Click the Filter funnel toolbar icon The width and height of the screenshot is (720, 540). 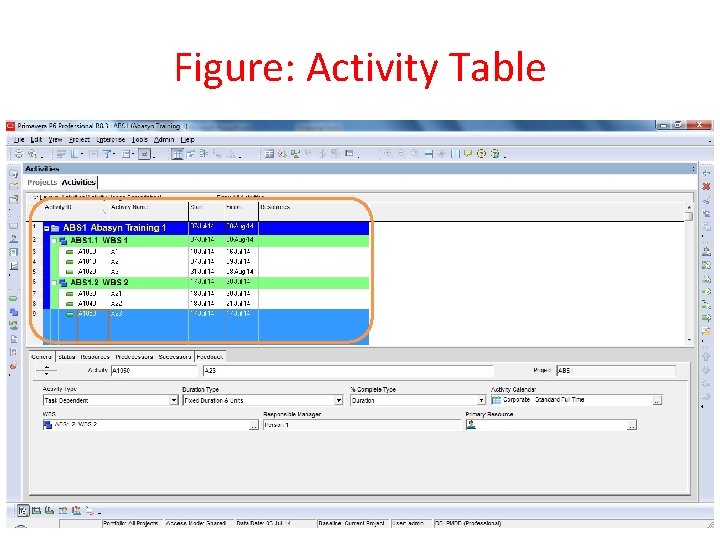tap(107, 154)
